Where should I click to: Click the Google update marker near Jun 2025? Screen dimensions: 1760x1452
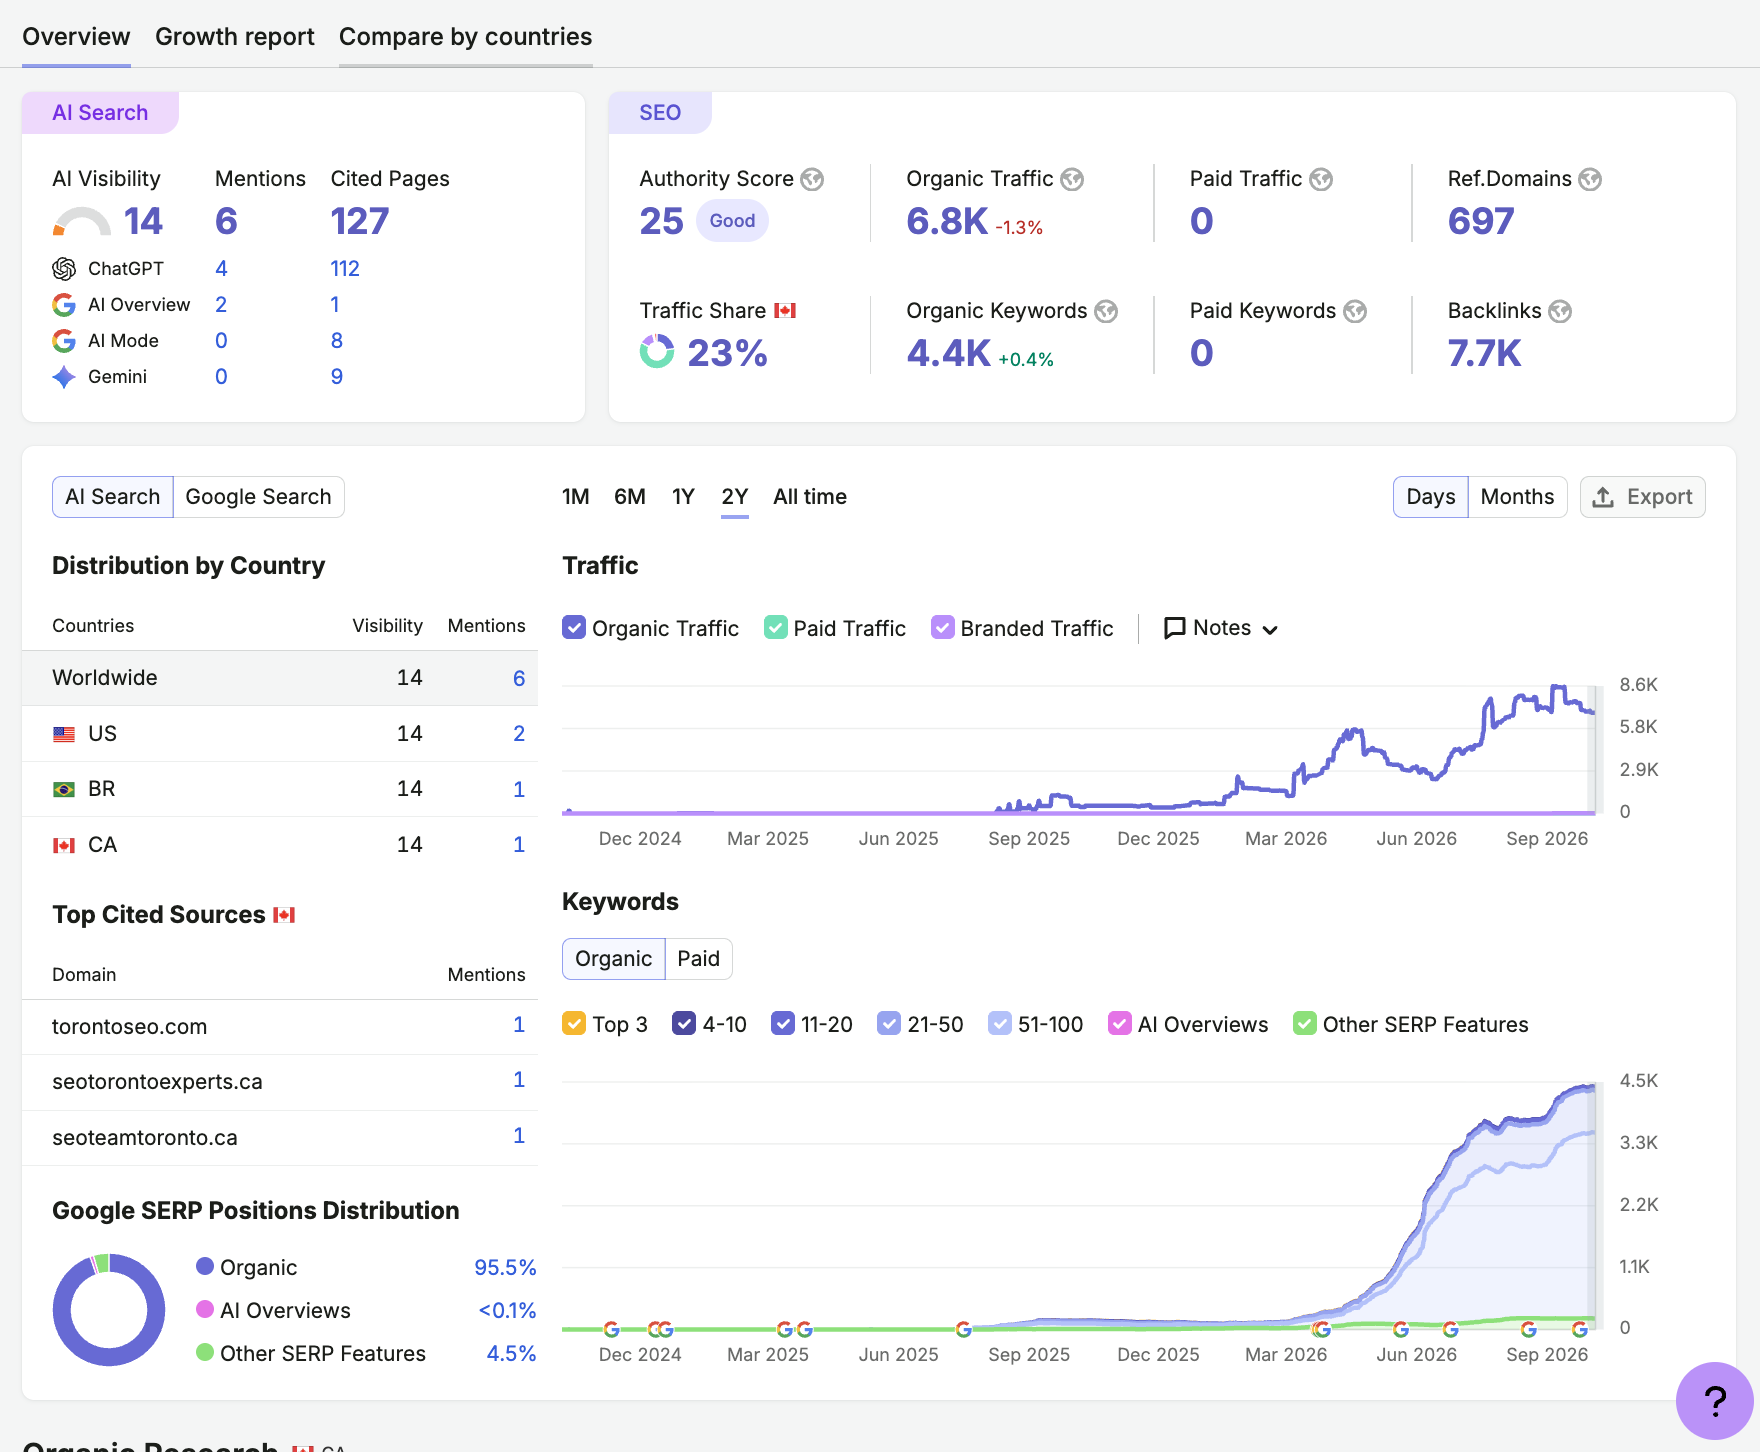pyautogui.click(x=964, y=1329)
